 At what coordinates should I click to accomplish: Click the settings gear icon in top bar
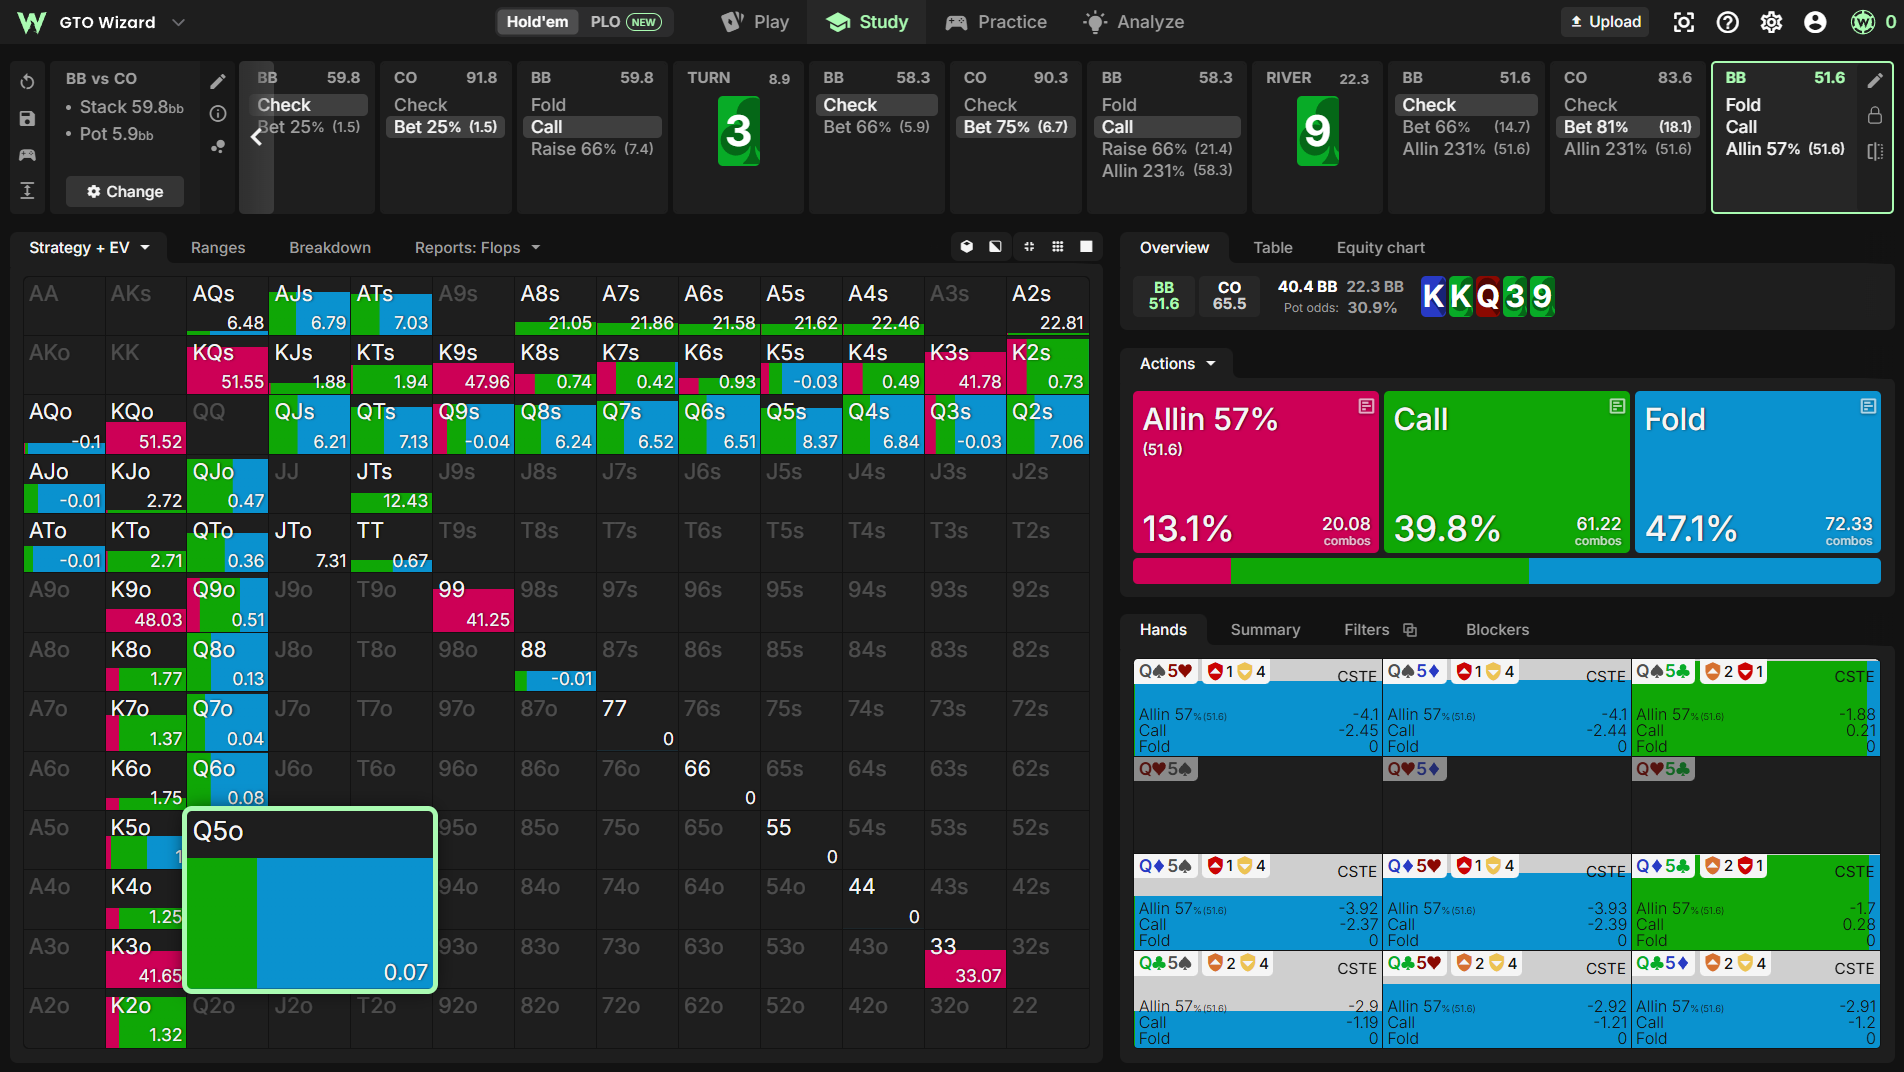pos(1771,22)
